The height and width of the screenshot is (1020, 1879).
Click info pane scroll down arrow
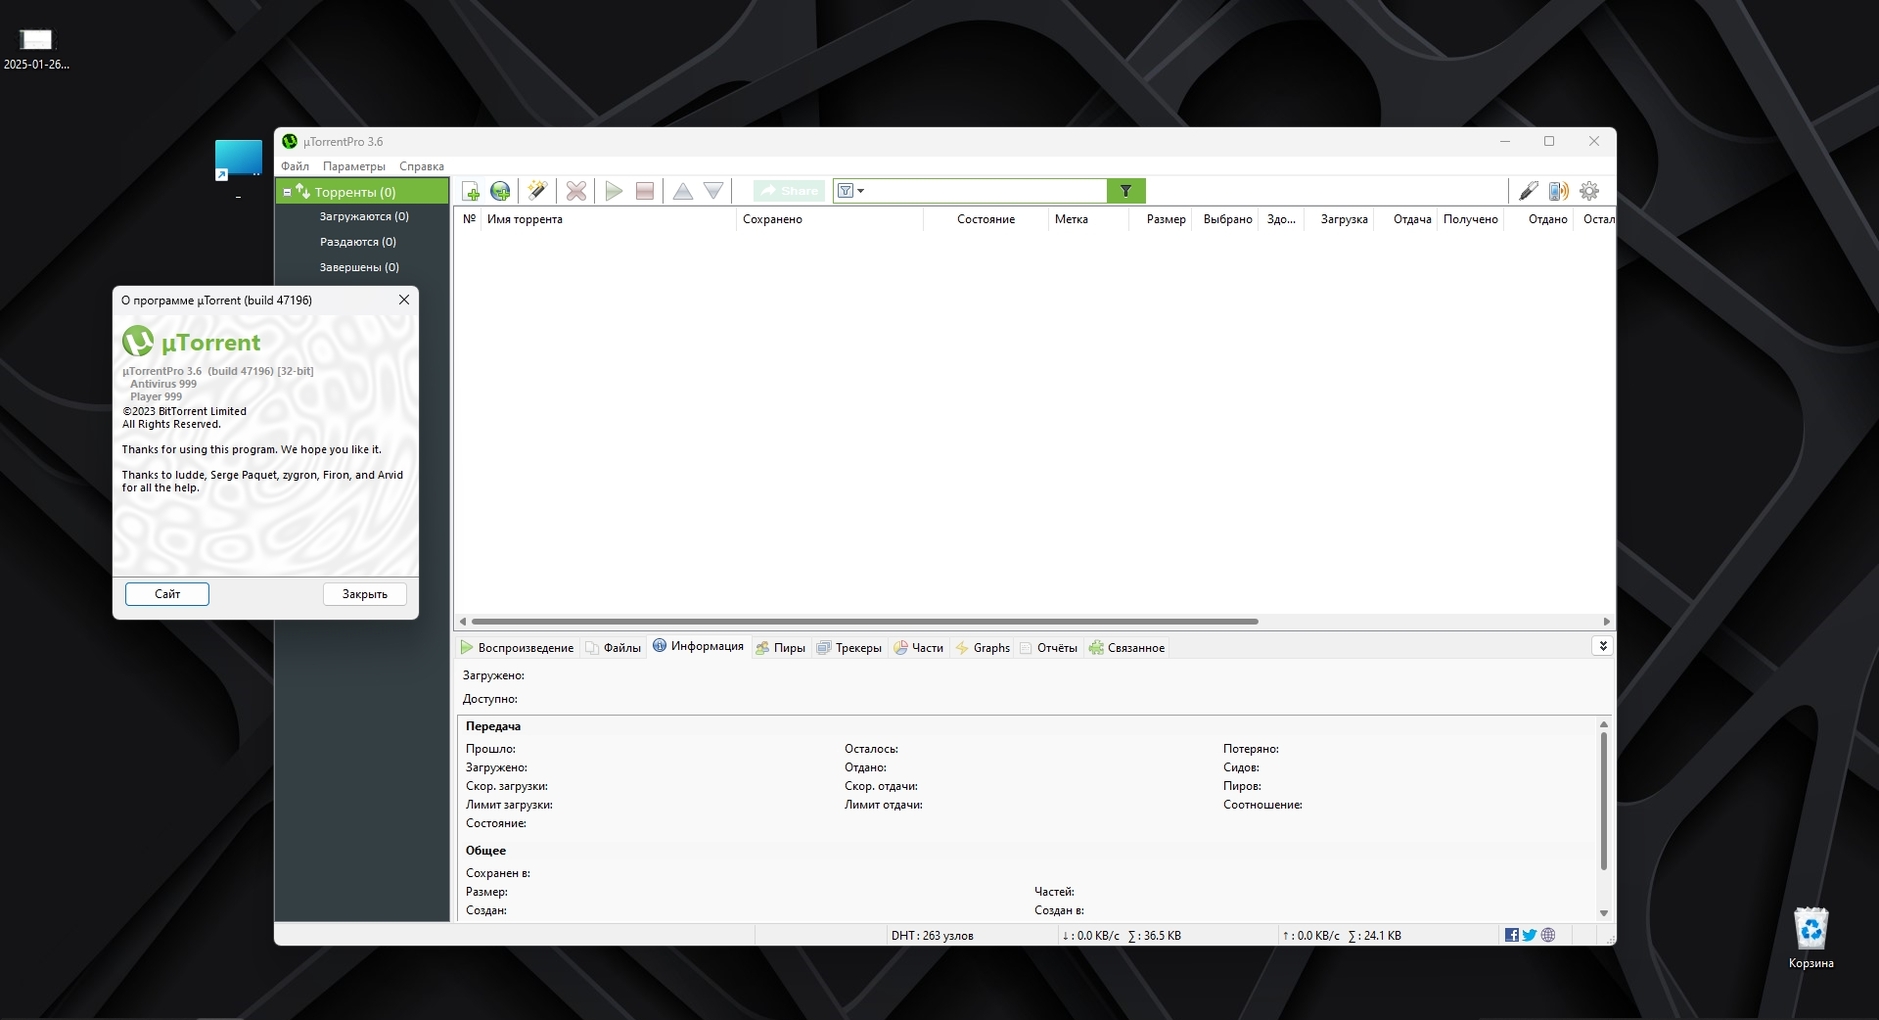[1603, 913]
